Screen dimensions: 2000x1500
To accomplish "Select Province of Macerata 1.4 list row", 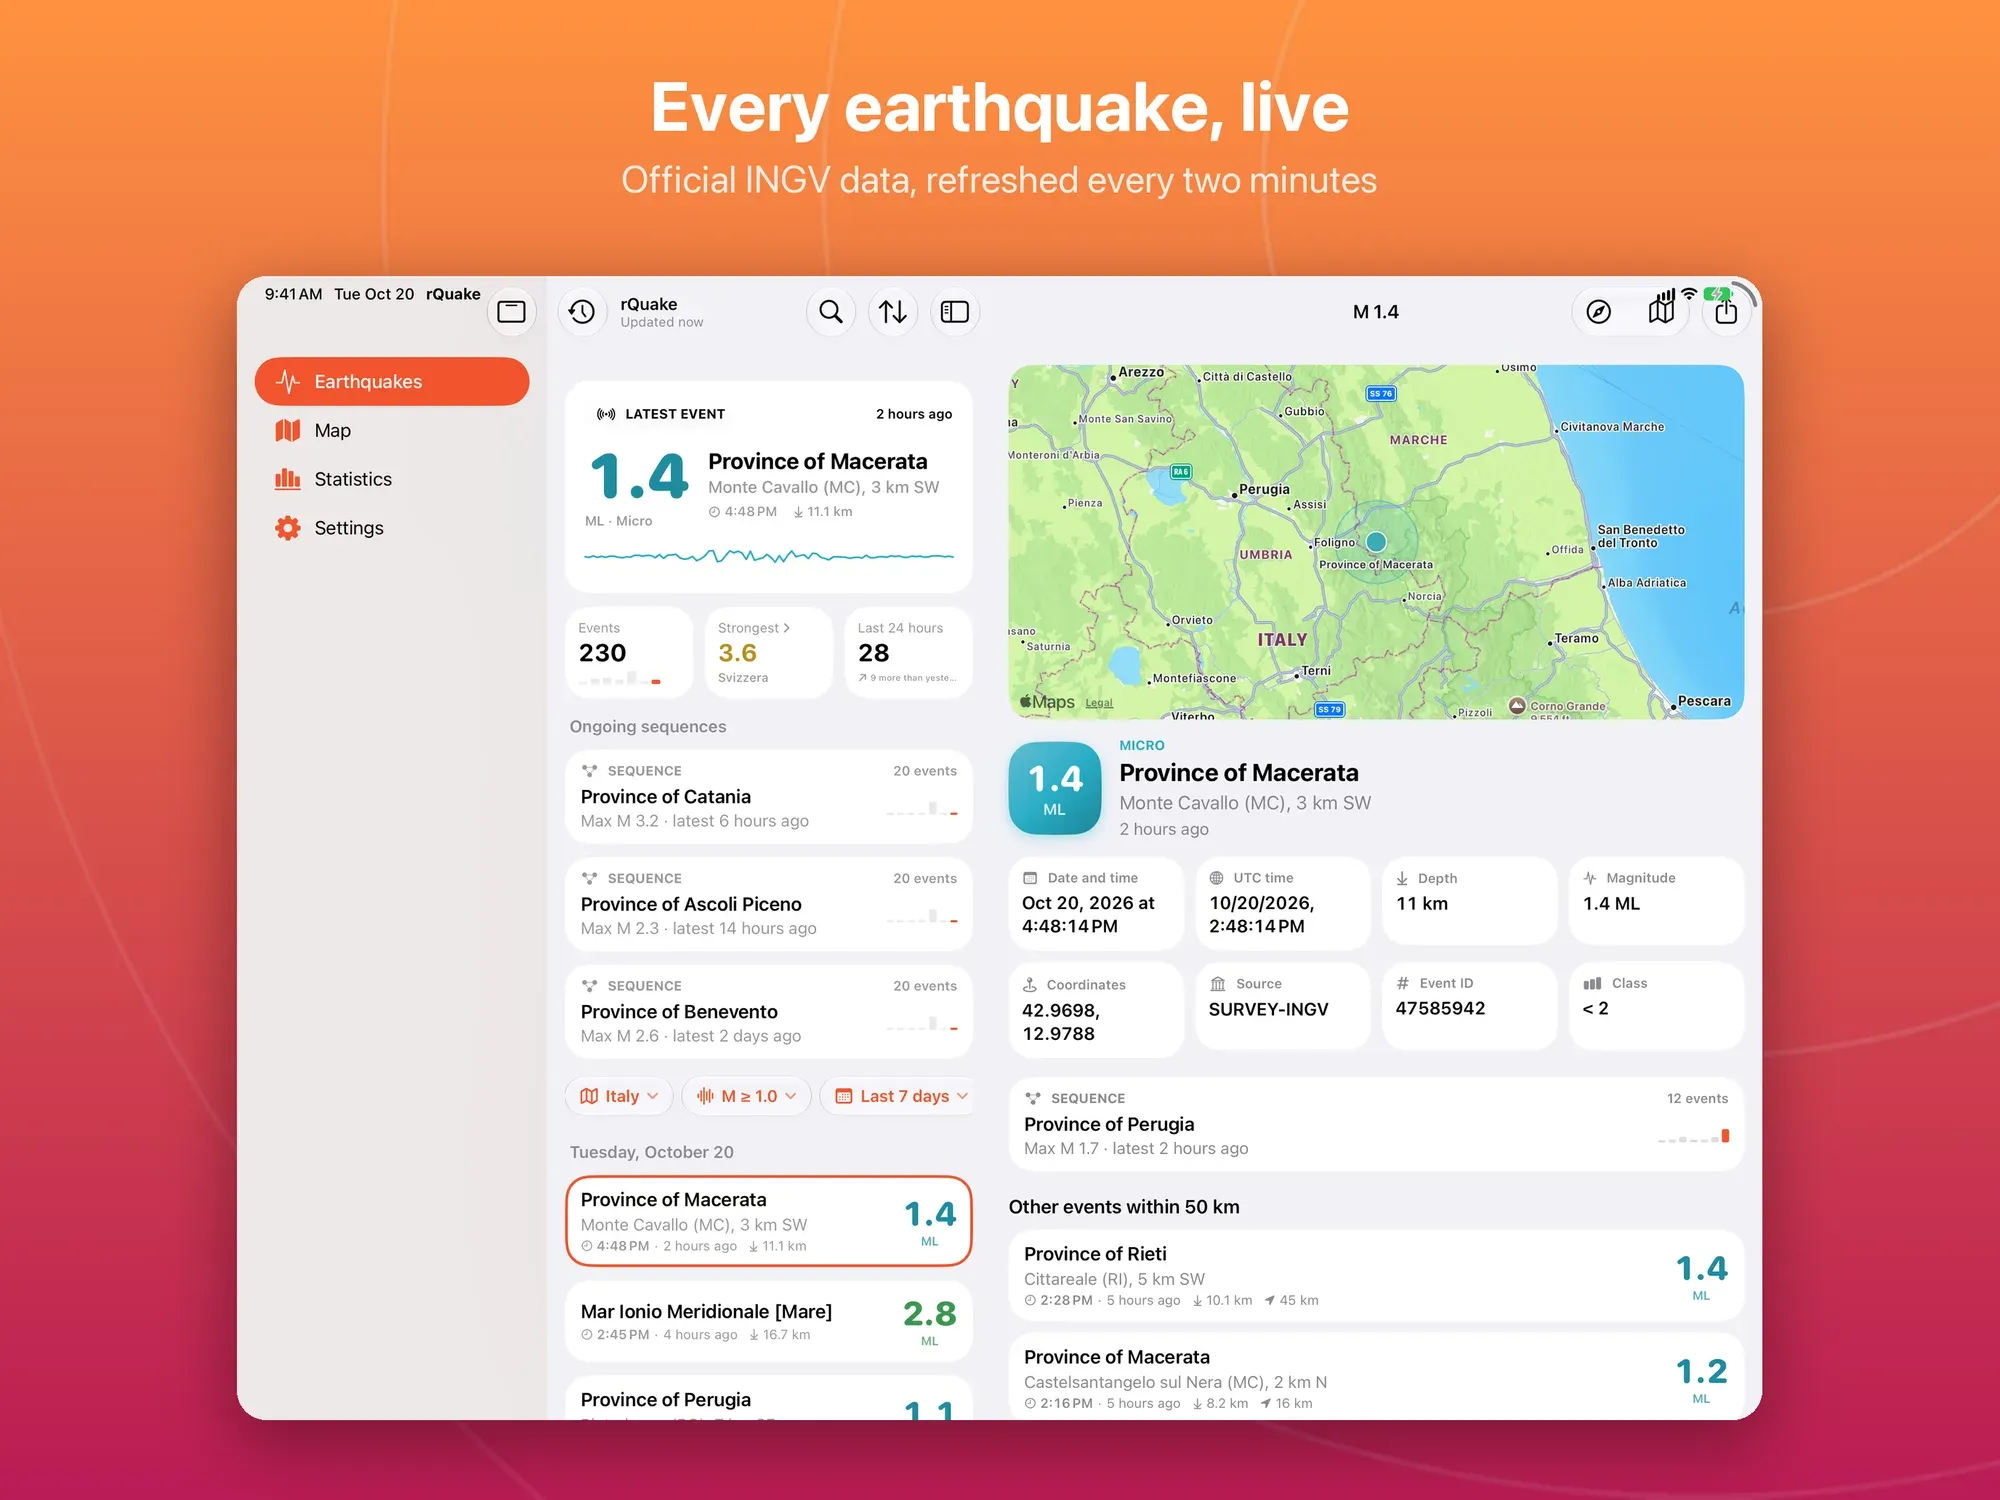I will tap(769, 1221).
